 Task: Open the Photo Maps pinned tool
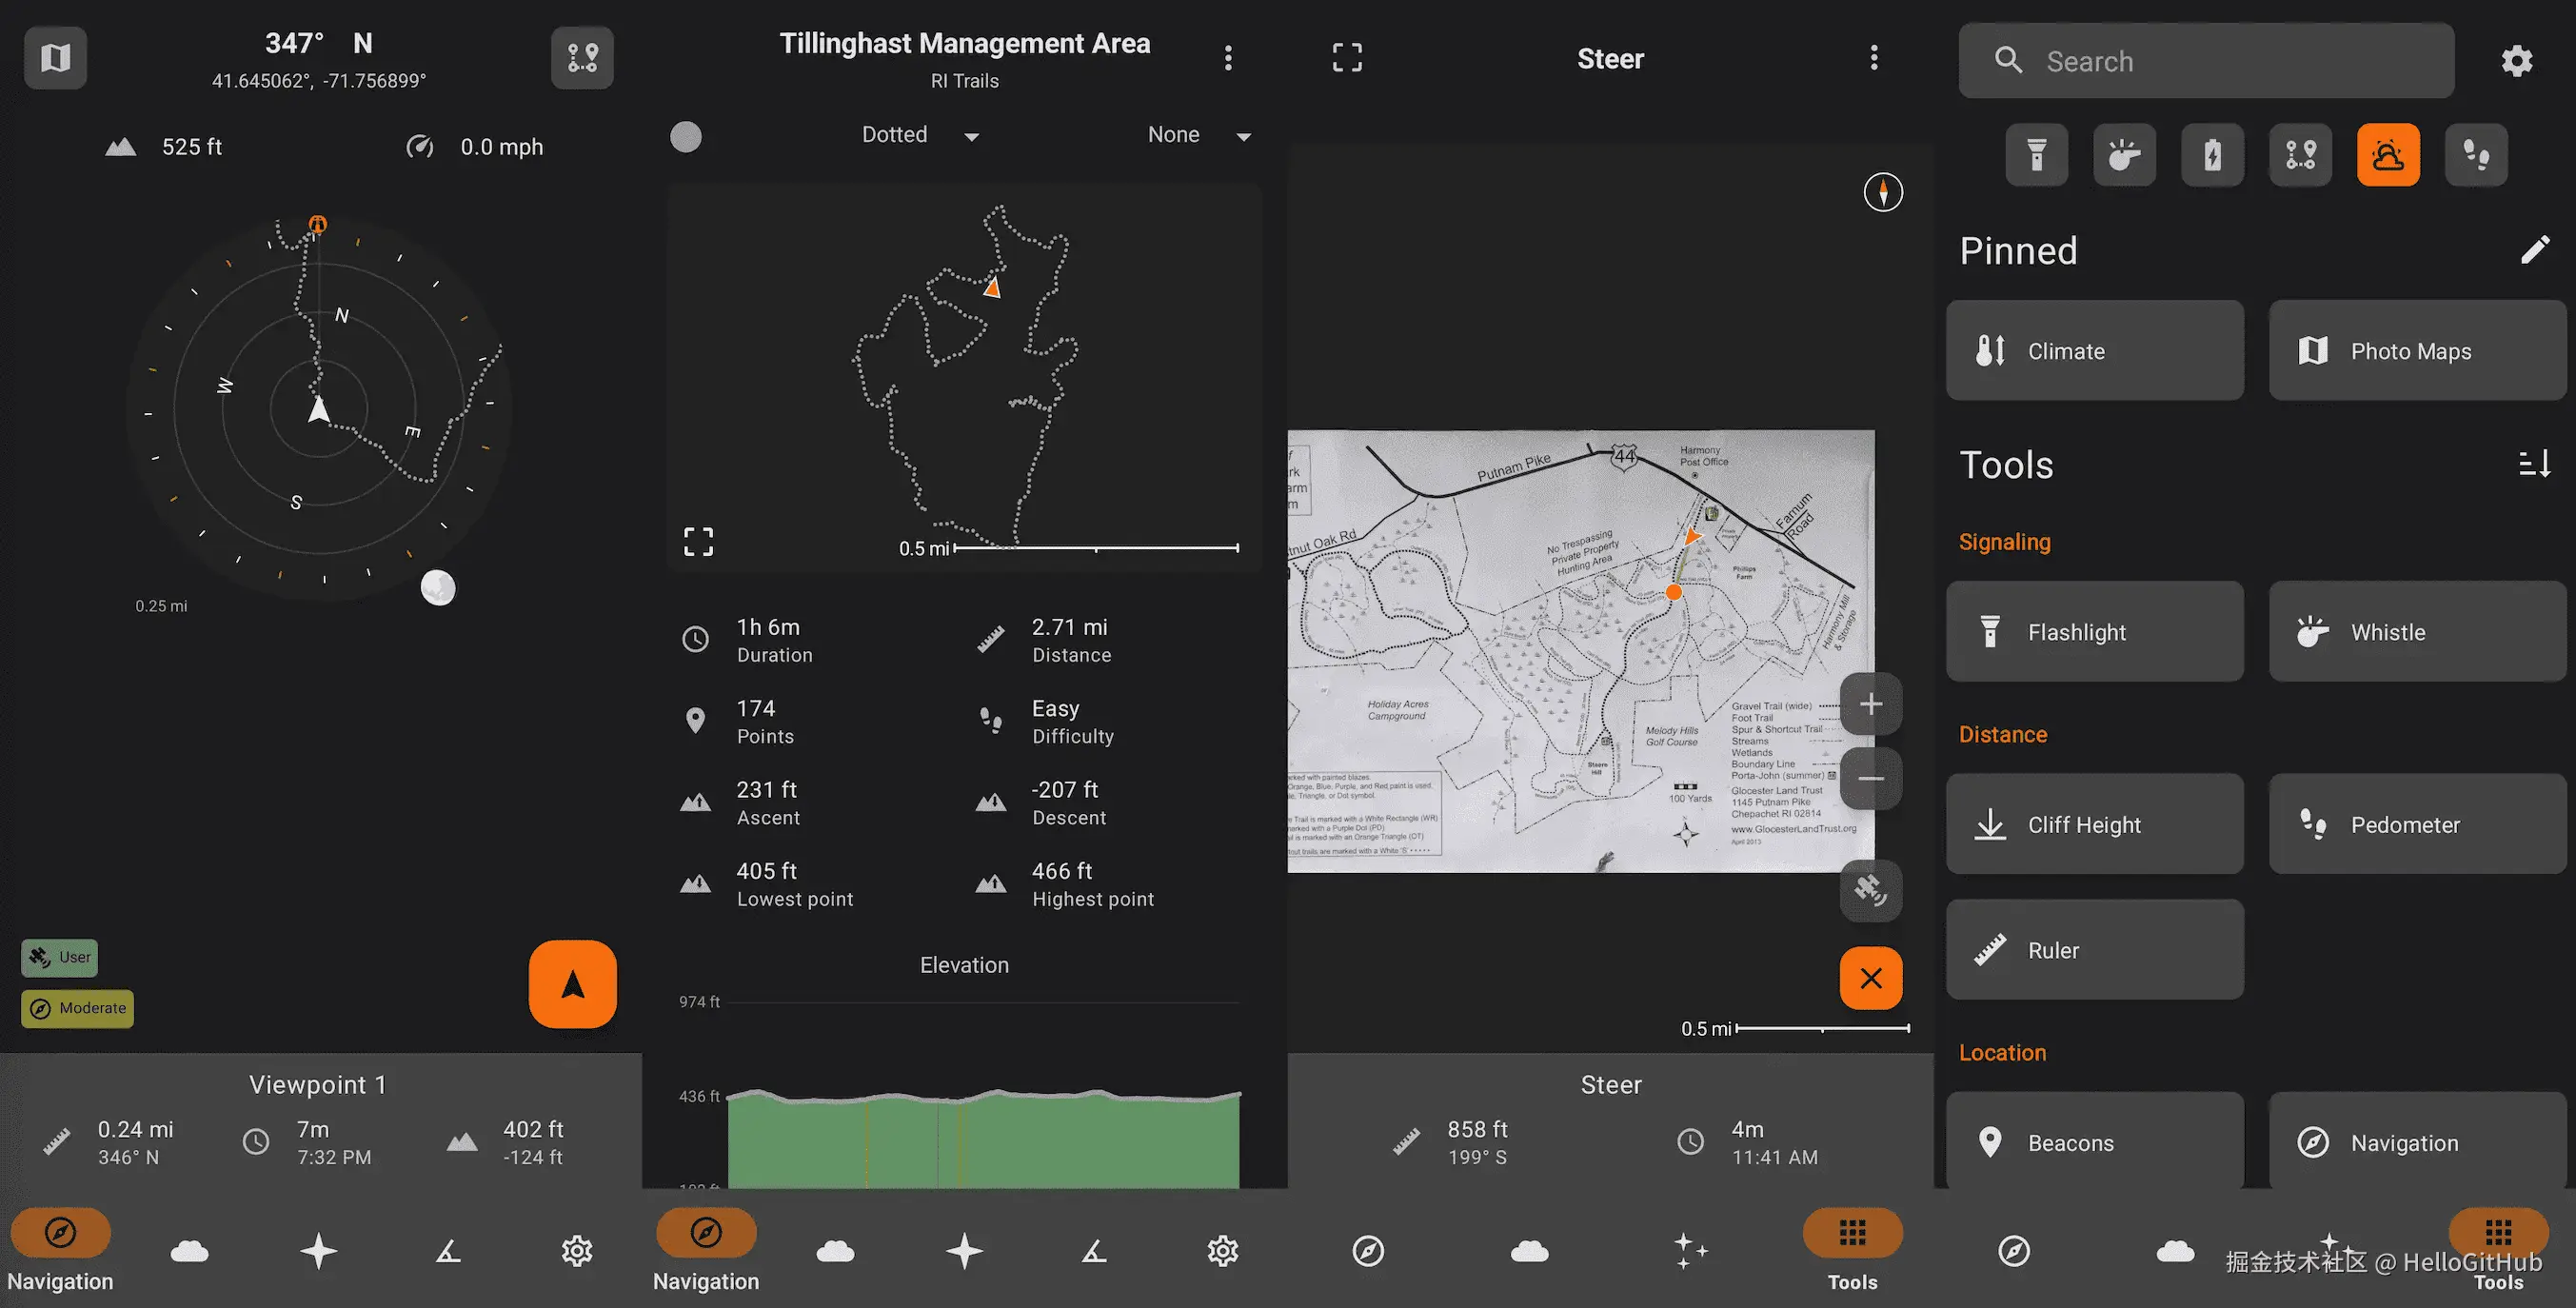[2416, 351]
